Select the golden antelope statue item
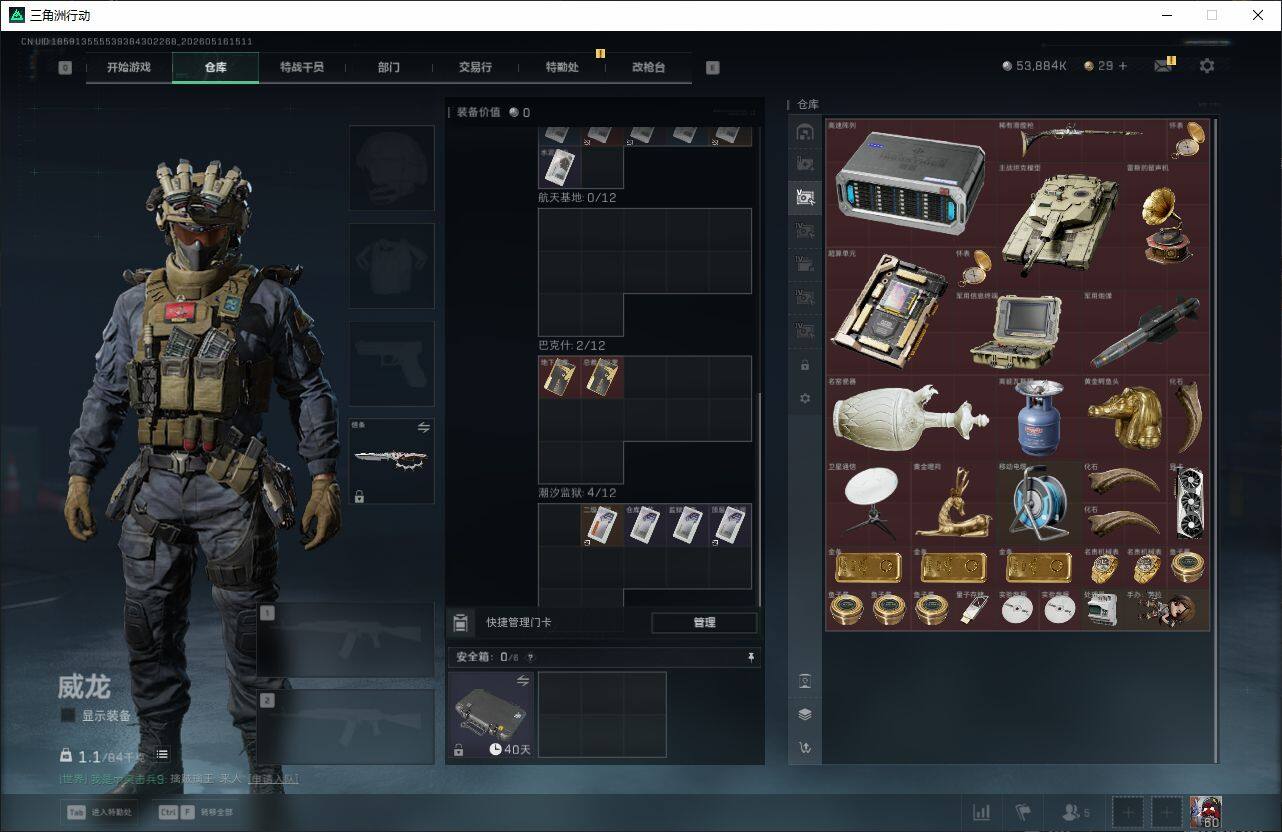 point(953,502)
